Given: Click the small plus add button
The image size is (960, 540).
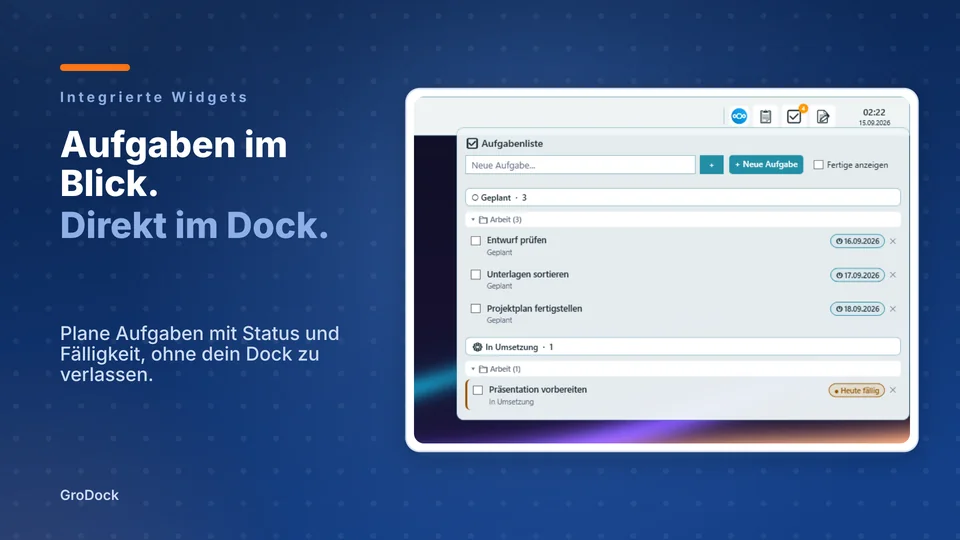Looking at the screenshot, I should coord(711,165).
